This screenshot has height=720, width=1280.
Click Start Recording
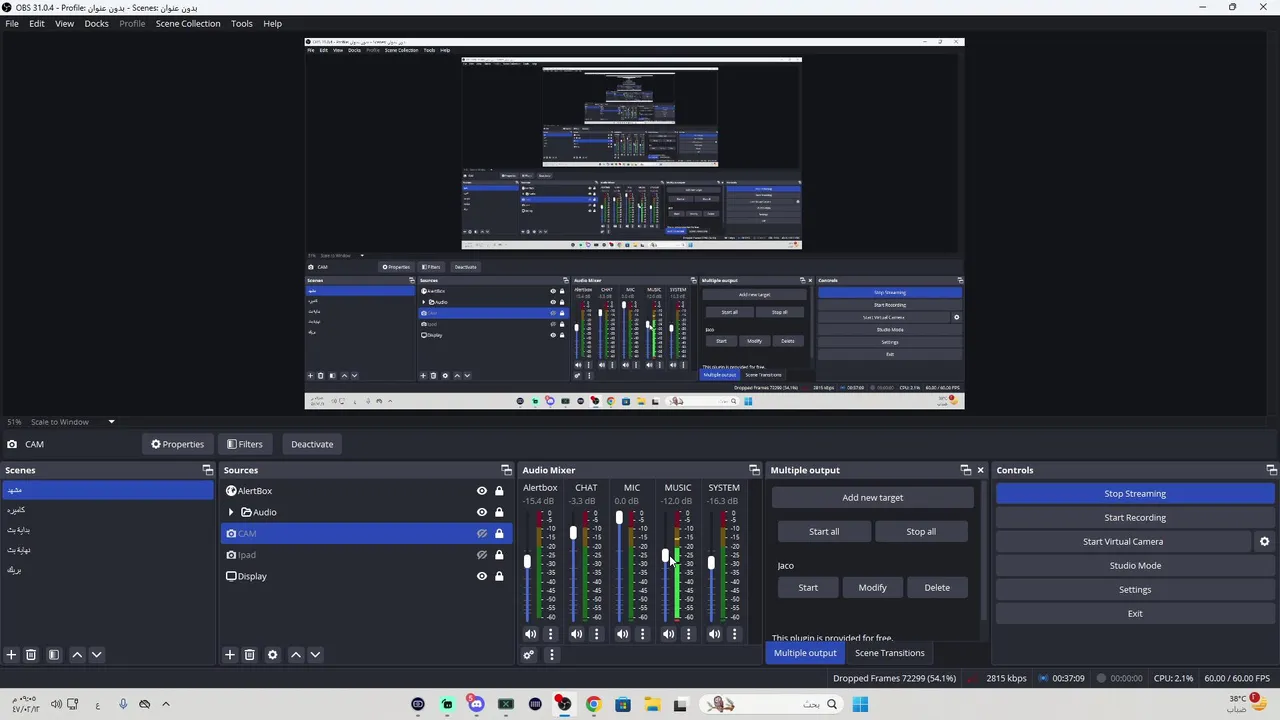click(x=1135, y=518)
